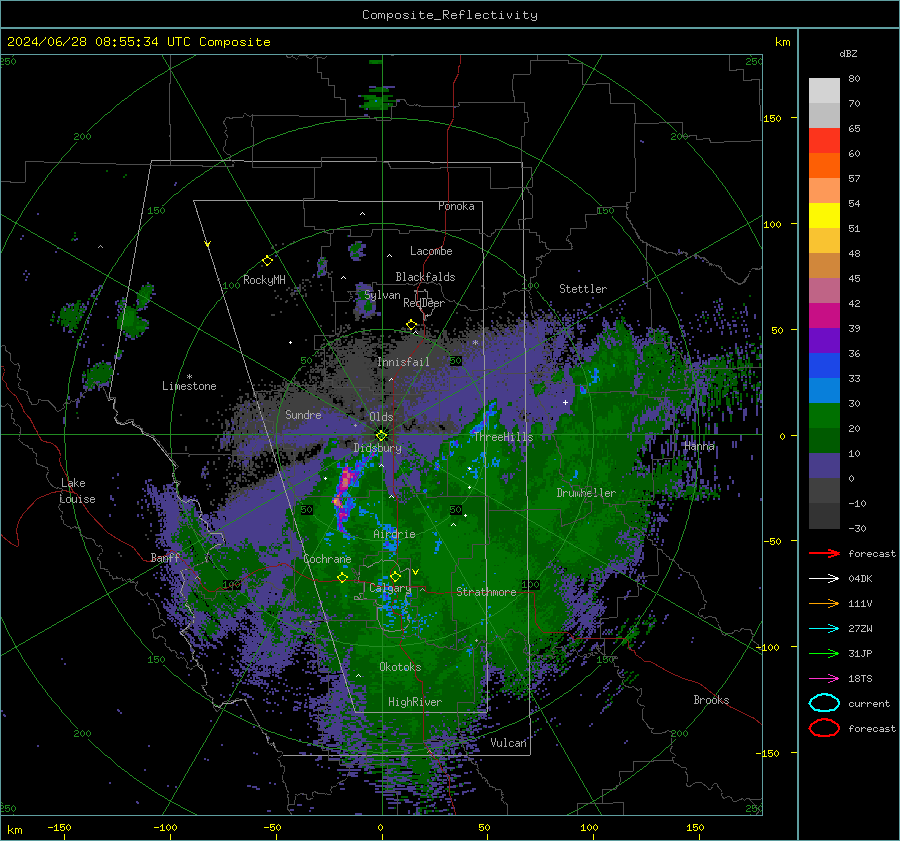Click the -150 tick on bottom axis
Image resolution: width=900 pixels, height=841 pixels.
(59, 827)
